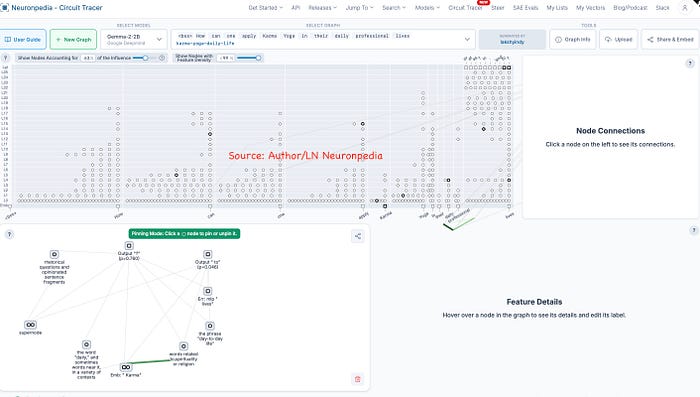Select the rhetorical questions feature node

54,255
